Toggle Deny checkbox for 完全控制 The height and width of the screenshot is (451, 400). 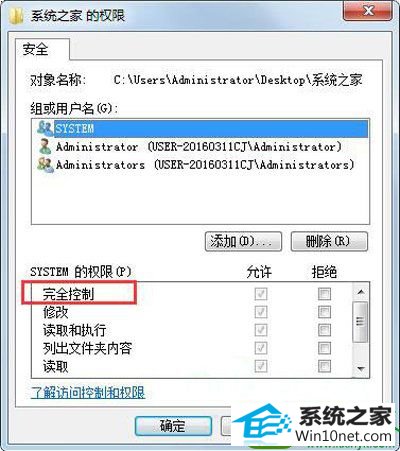324,294
